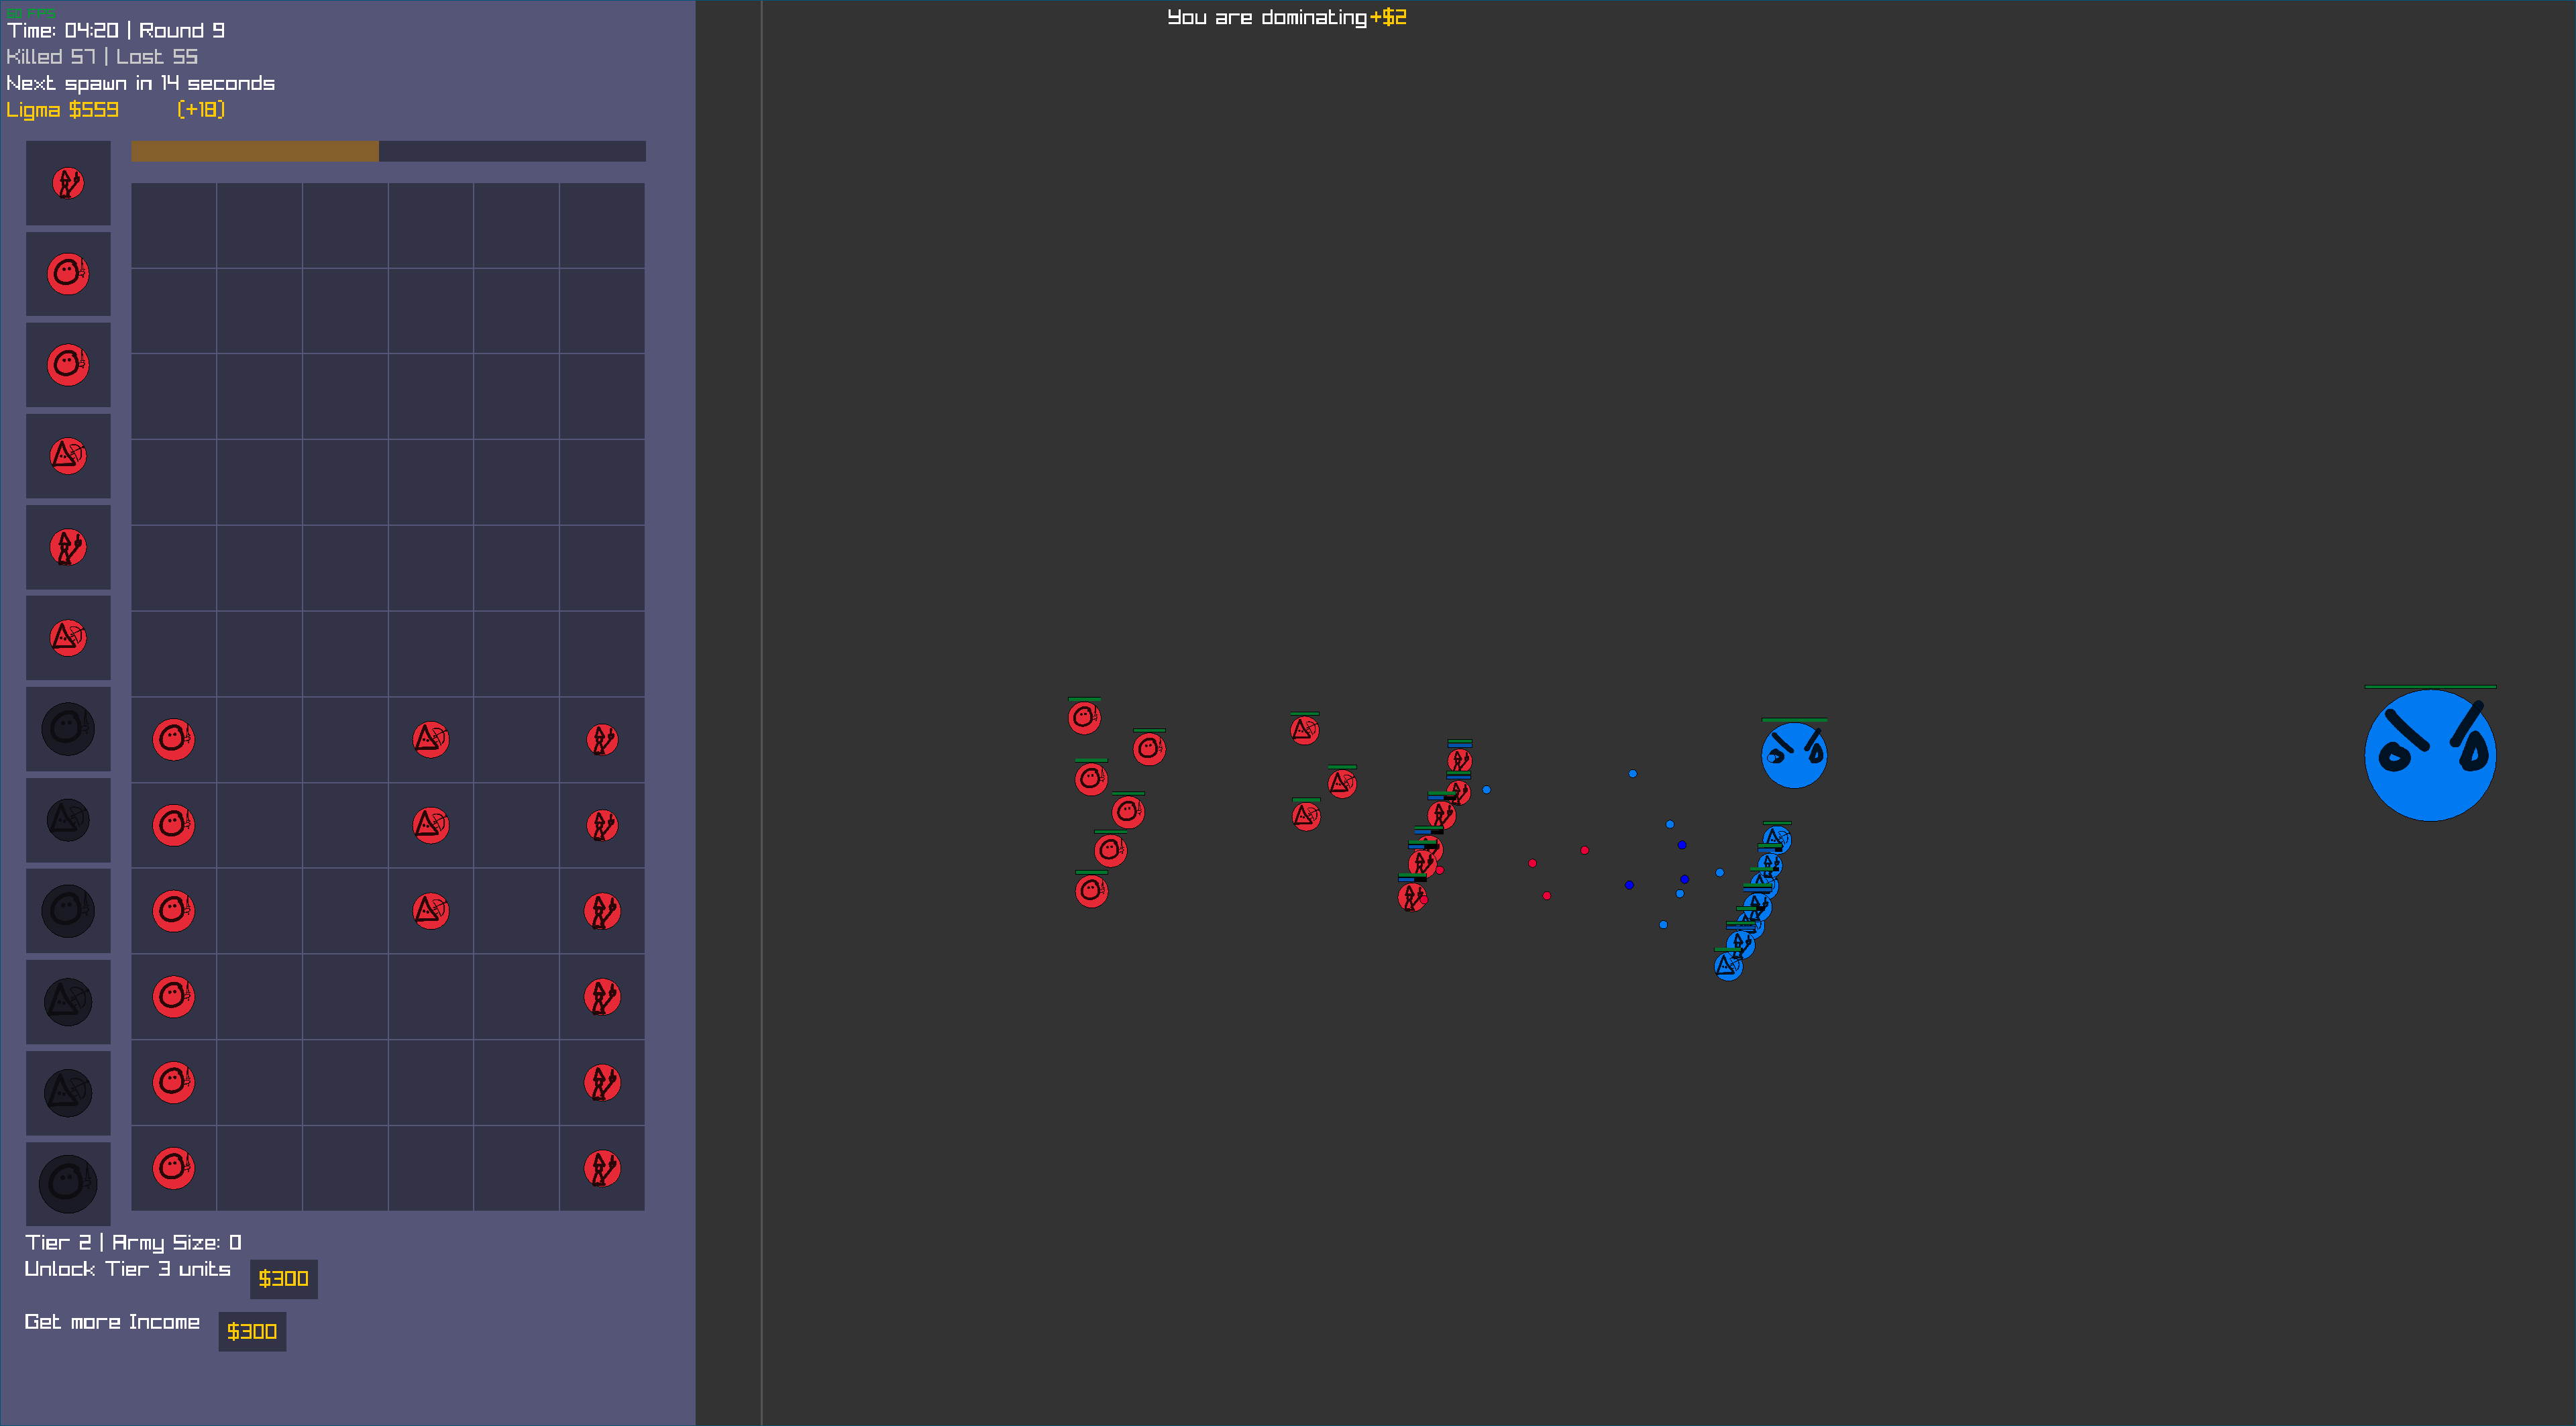Pick the last red archer in shop column
The height and width of the screenshot is (1426, 2576).
point(68,638)
